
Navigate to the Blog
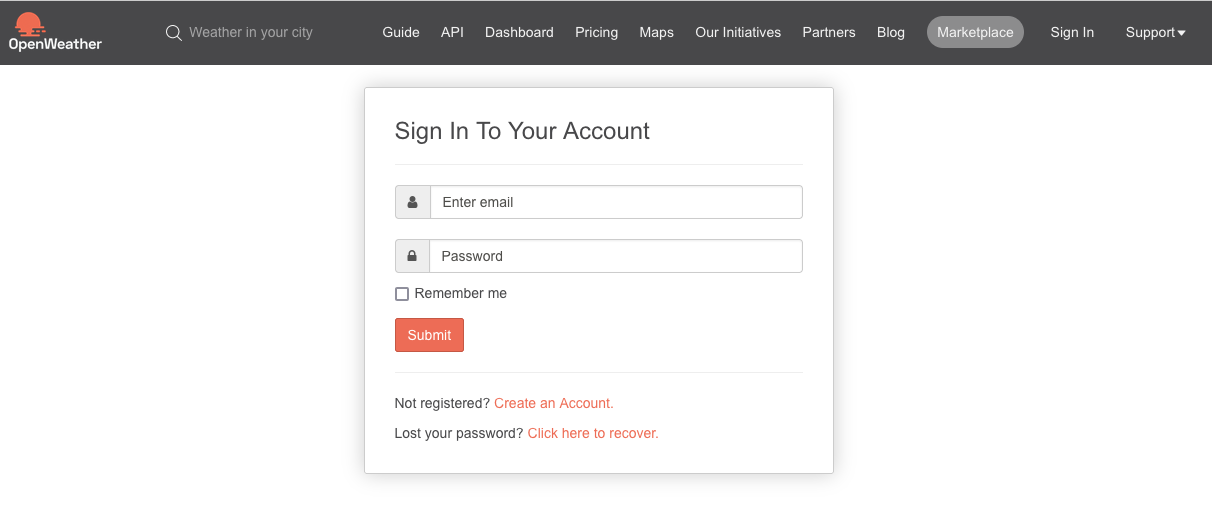coord(890,32)
